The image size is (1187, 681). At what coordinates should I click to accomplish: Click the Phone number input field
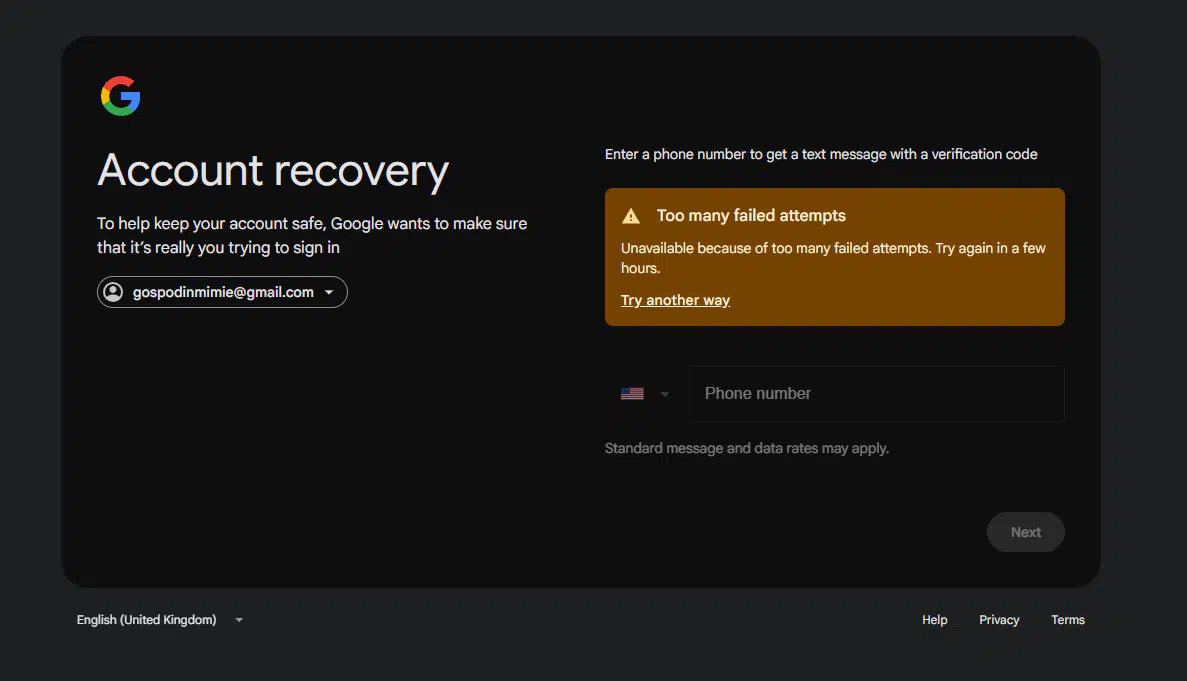877,393
